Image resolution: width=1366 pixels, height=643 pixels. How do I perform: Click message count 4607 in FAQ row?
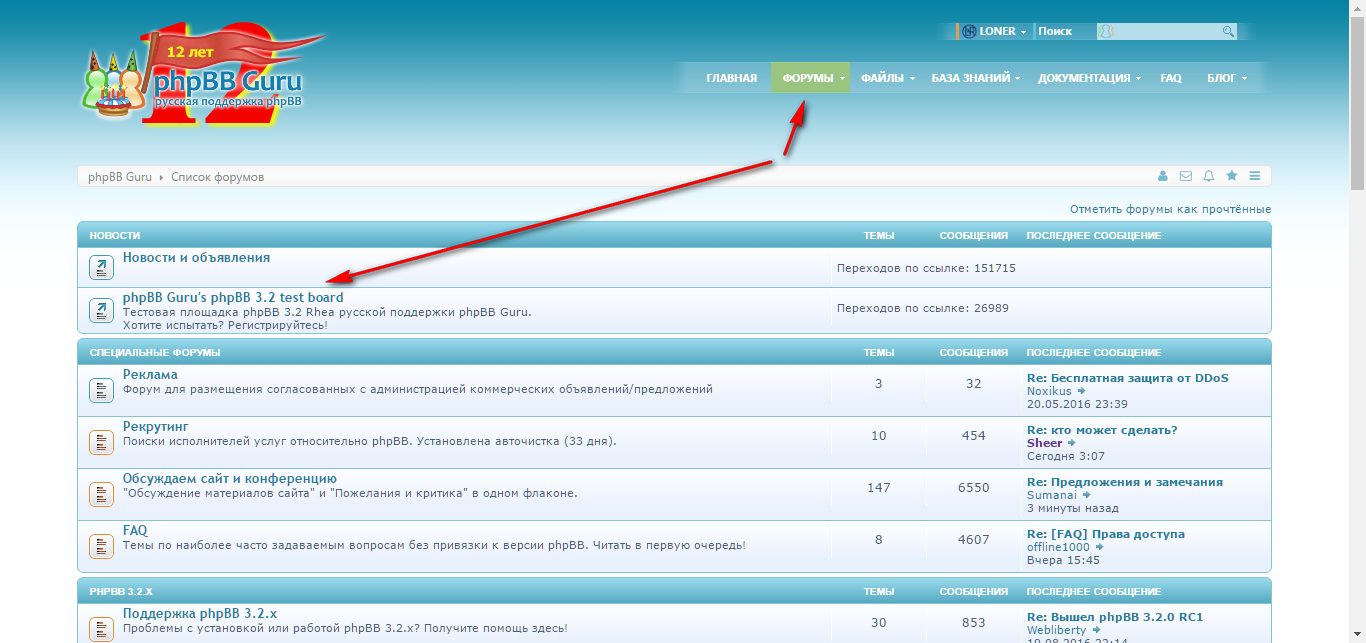click(x=973, y=540)
